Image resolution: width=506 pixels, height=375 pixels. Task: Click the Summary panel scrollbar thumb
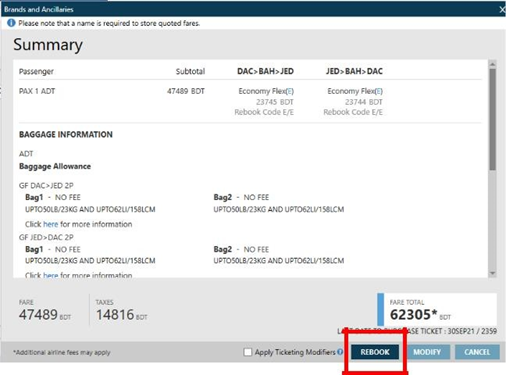click(493, 119)
